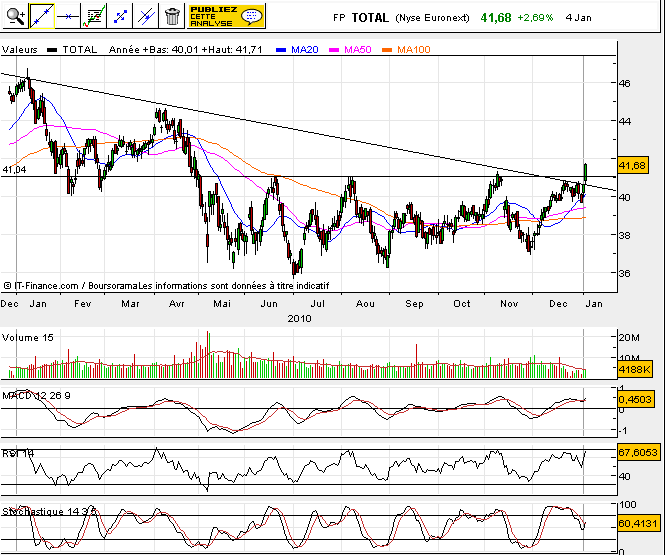Click the +2,69% change value
The height and width of the screenshot is (555, 668).
pyautogui.click(x=535, y=18)
